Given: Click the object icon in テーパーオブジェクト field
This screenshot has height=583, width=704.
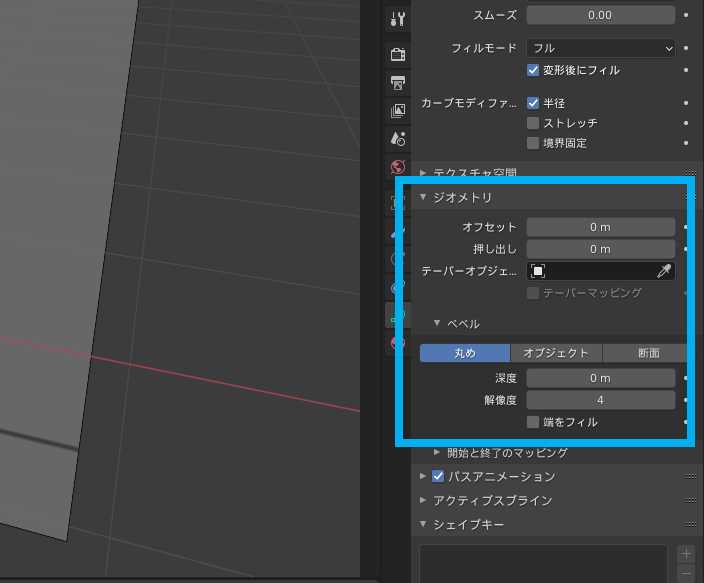Looking at the screenshot, I should pyautogui.click(x=537, y=271).
